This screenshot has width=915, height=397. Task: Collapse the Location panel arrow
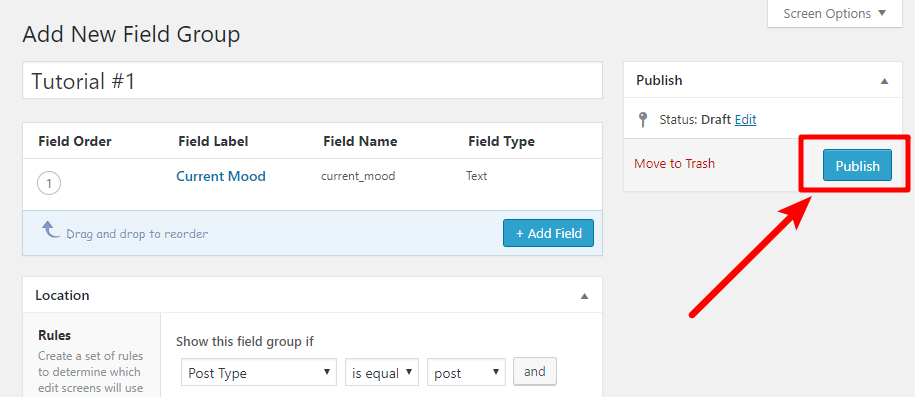click(x=584, y=296)
